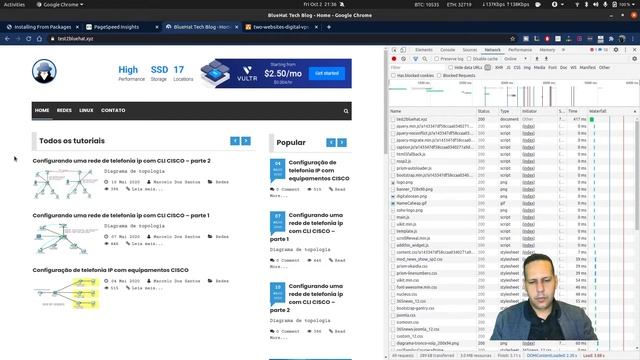Check the Hide data URLs option
Image resolution: width=640 pixels, height=360 pixels.
click(450, 67)
